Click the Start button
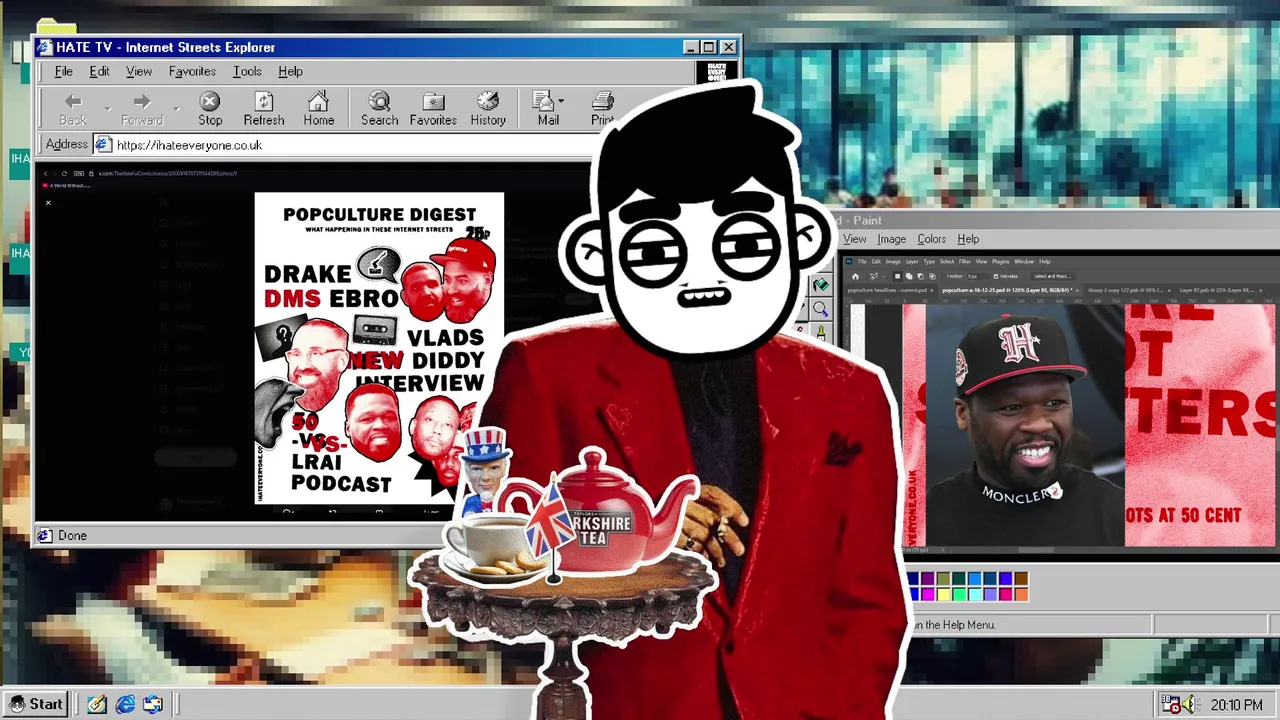This screenshot has height=720, width=1280. pos(38,704)
